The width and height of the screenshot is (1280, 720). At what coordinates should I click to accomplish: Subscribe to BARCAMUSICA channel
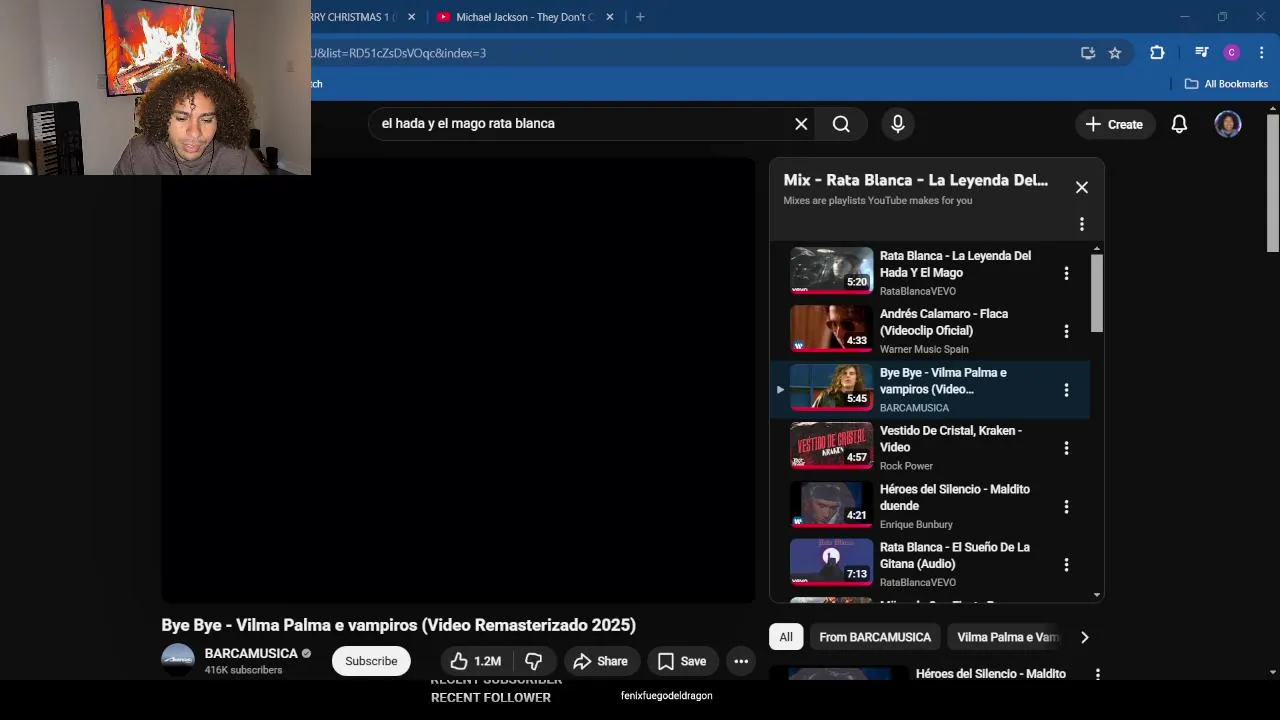371,661
